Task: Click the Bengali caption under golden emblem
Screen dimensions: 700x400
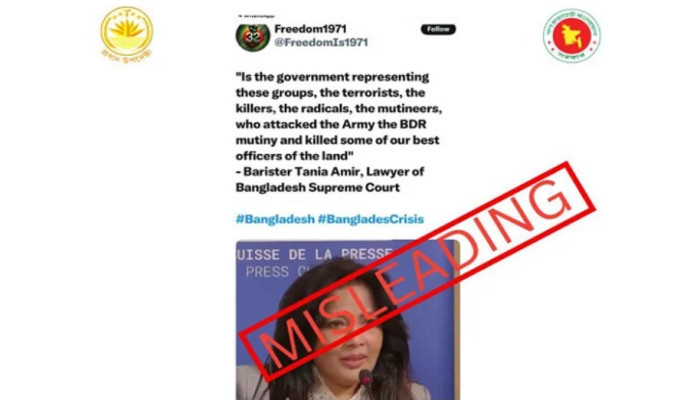Action: pos(127,55)
